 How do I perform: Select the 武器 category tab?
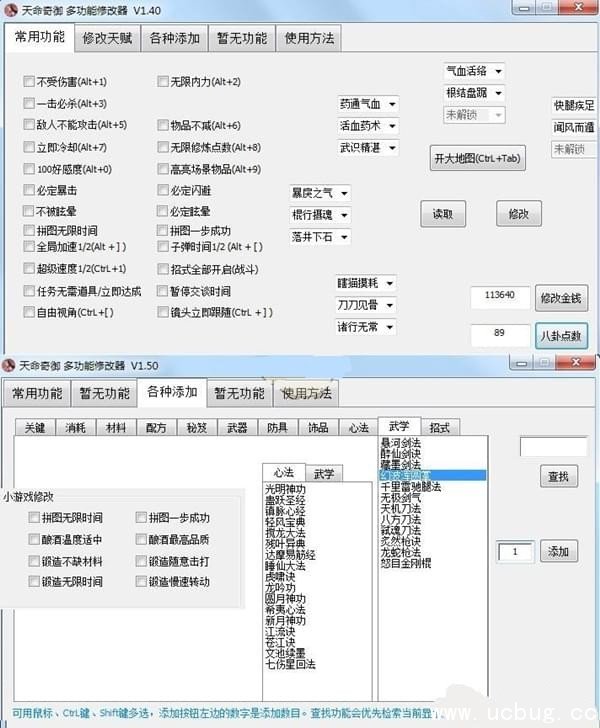[x=236, y=428]
